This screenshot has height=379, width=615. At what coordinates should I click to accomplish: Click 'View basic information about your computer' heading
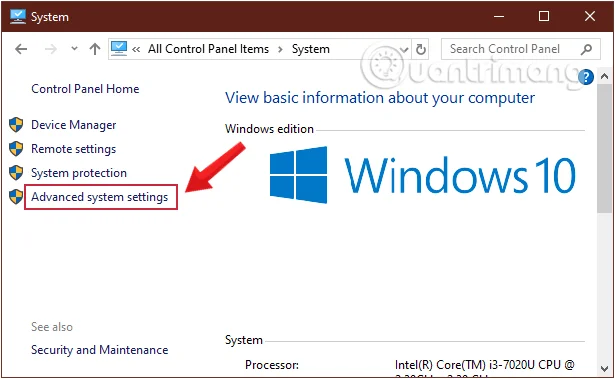(x=380, y=98)
